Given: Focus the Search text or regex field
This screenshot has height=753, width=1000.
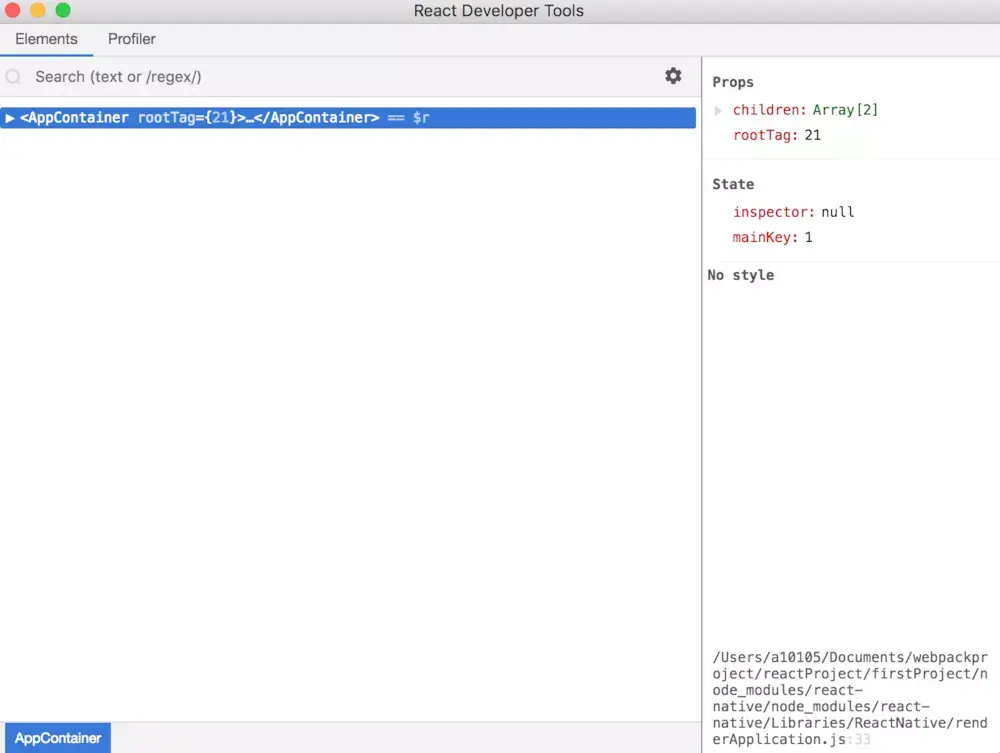Looking at the screenshot, I should click(x=344, y=77).
